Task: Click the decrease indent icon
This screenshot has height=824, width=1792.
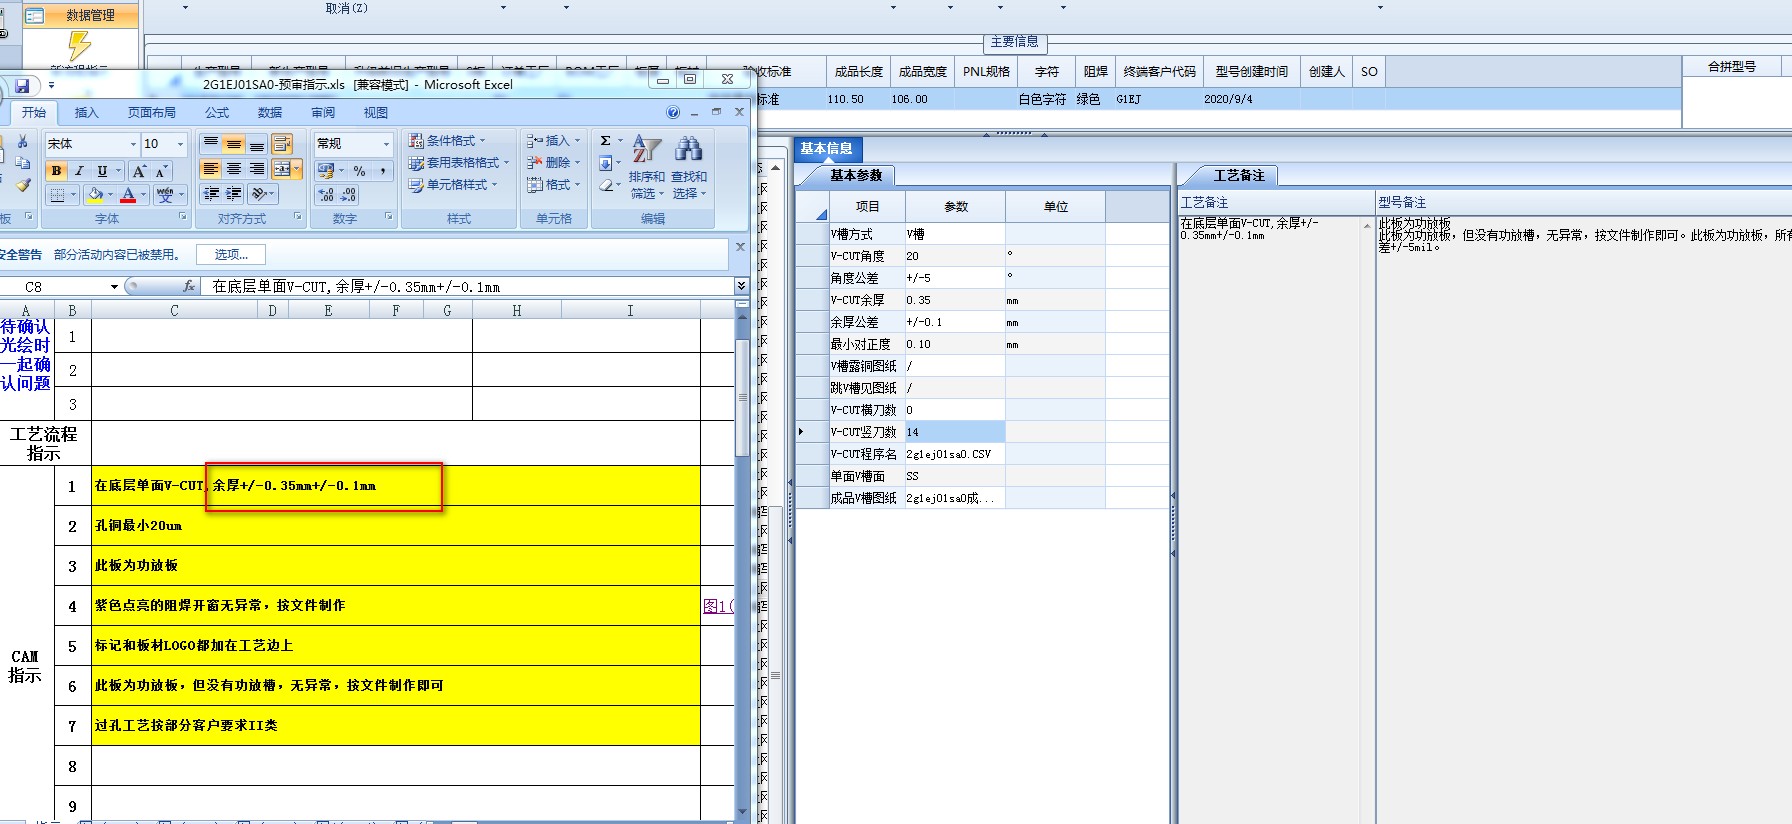Action: (x=211, y=194)
